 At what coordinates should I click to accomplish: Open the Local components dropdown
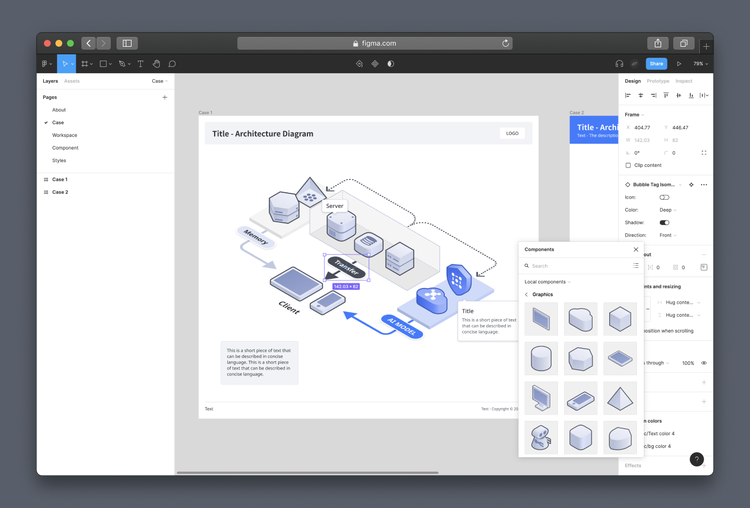coord(547,282)
